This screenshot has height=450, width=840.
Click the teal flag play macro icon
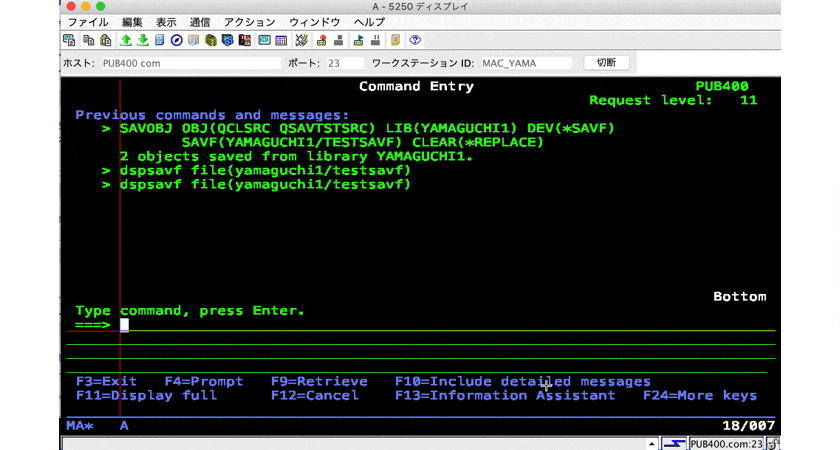[x=359, y=40]
